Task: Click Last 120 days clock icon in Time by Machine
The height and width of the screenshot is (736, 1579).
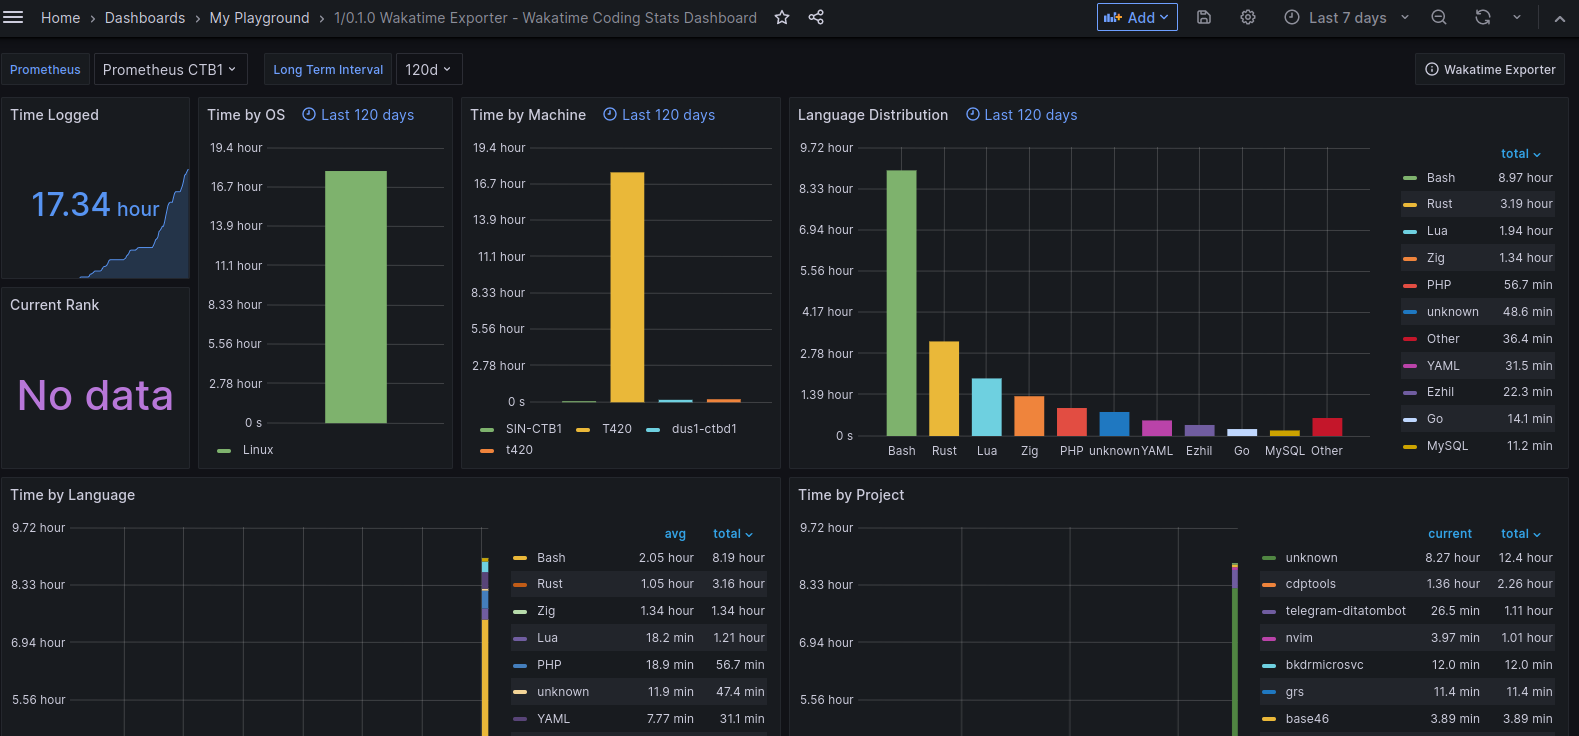Action: [610, 114]
